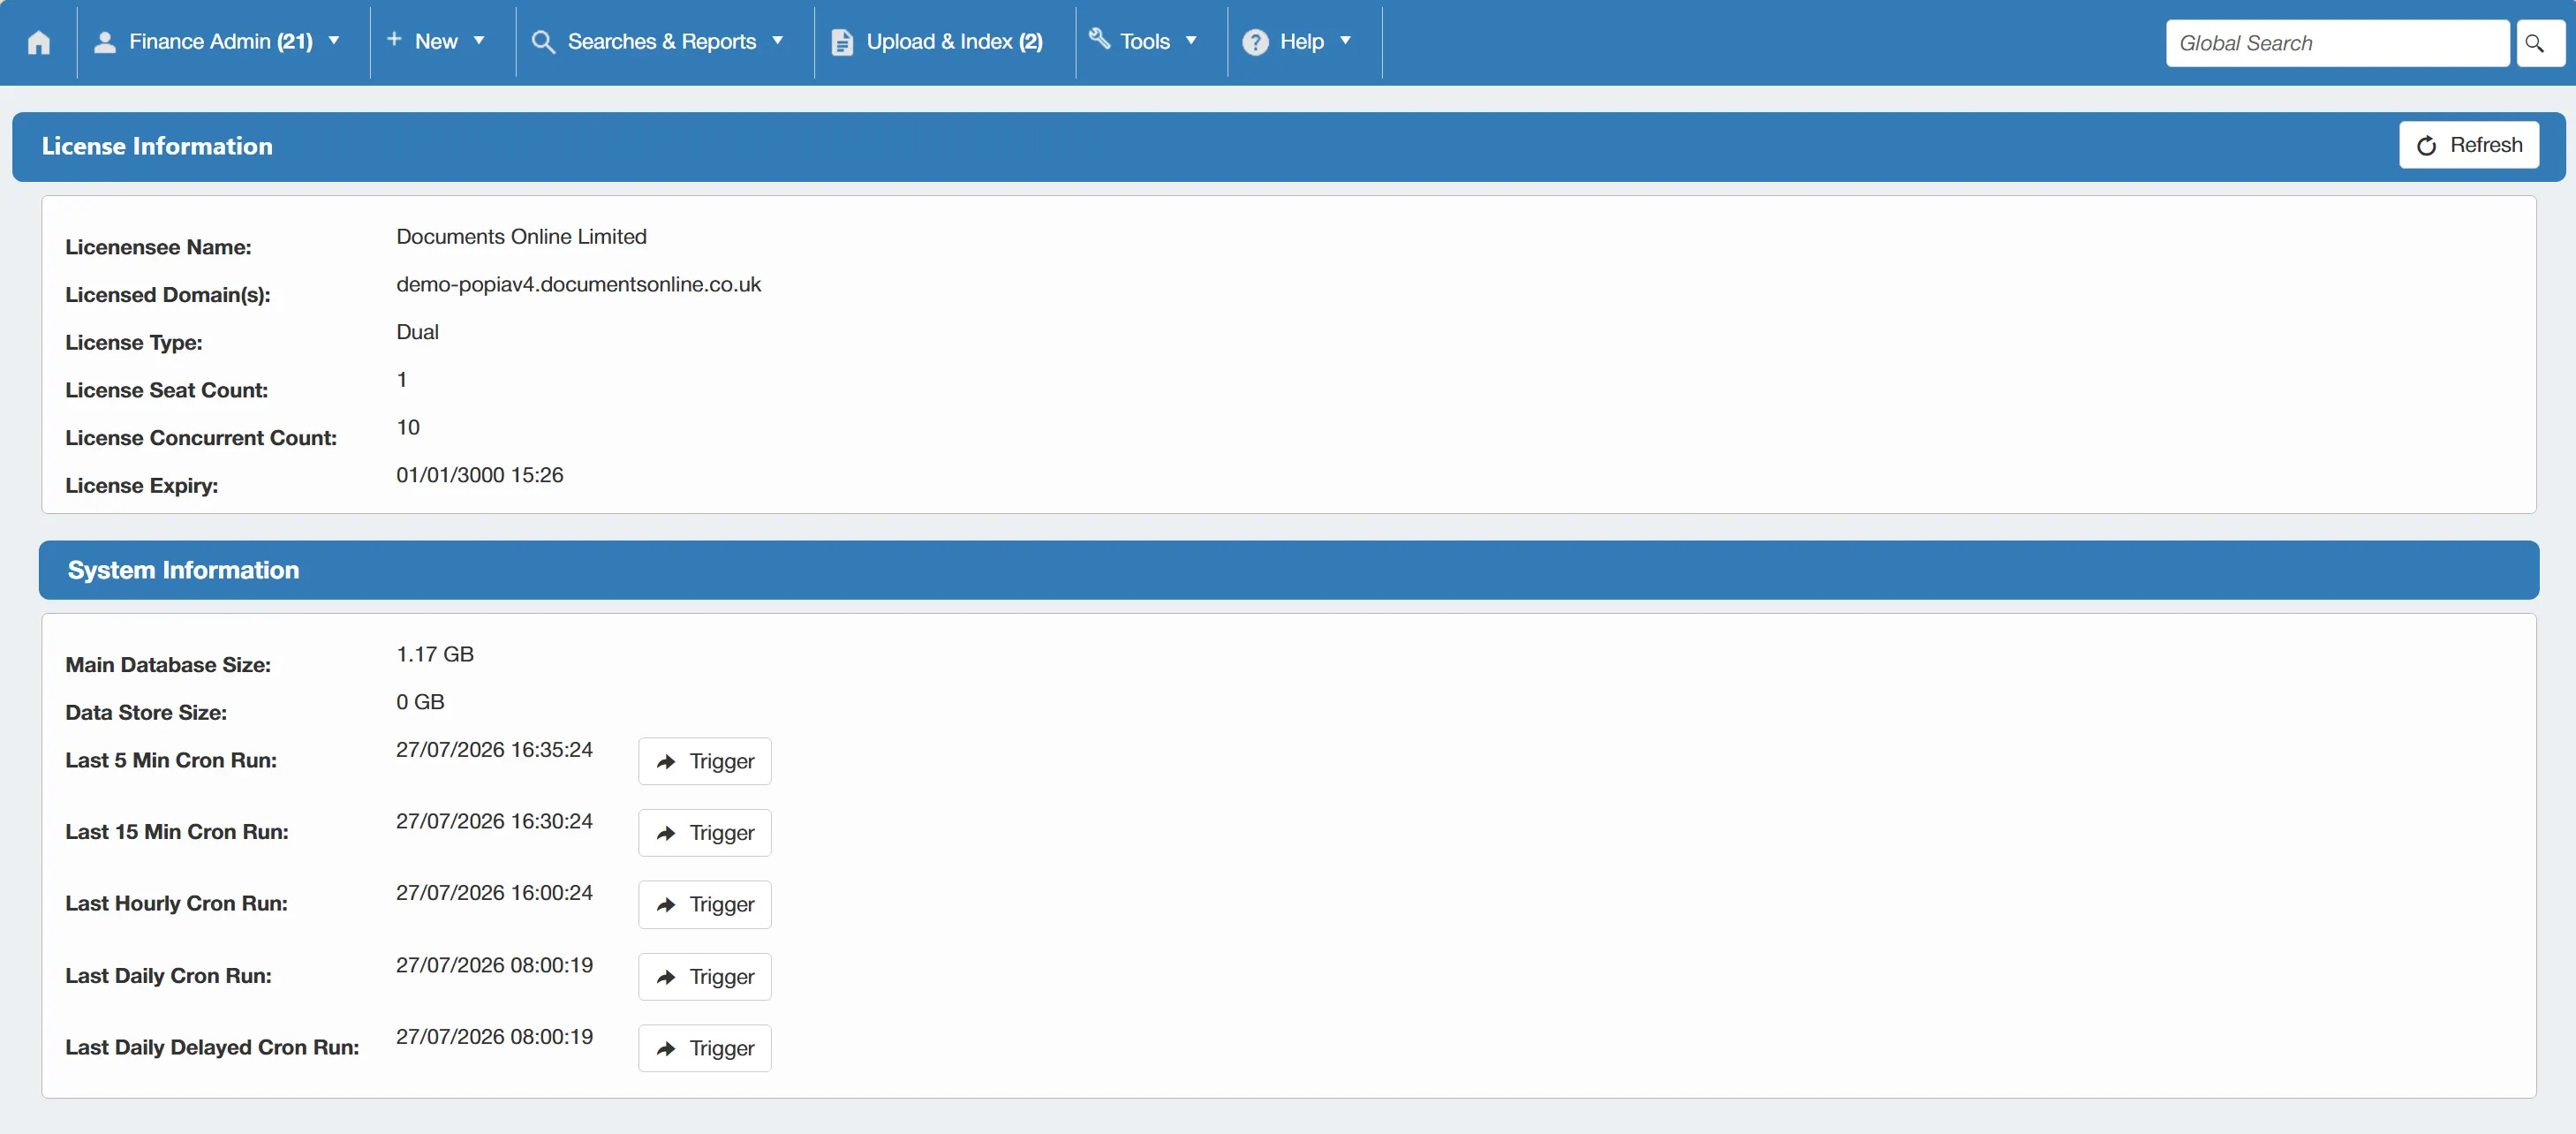Image resolution: width=2576 pixels, height=1134 pixels.
Task: Click the System Information header title
Action: 183,570
